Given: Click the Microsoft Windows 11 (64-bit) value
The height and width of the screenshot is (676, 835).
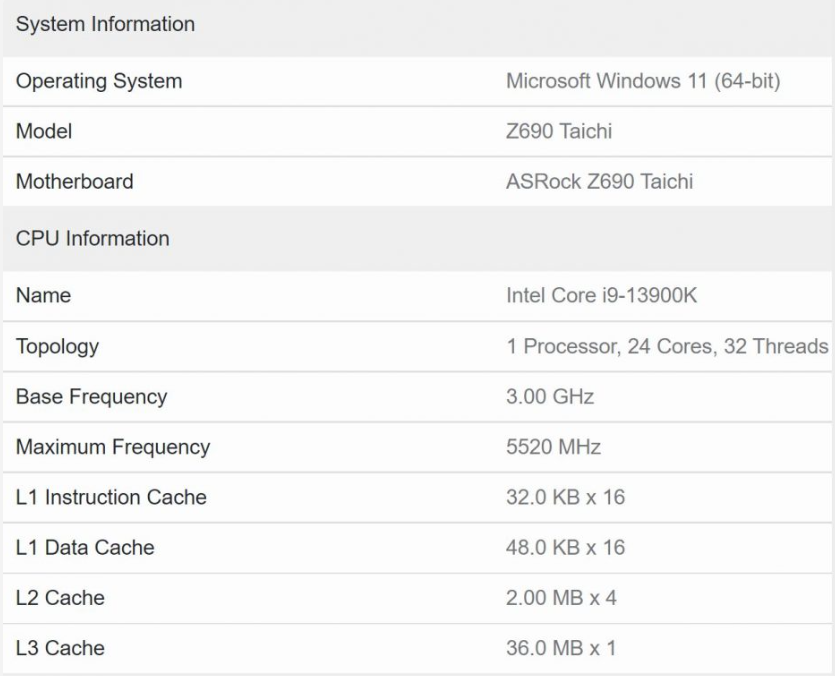Looking at the screenshot, I should pyautogui.click(x=643, y=82).
